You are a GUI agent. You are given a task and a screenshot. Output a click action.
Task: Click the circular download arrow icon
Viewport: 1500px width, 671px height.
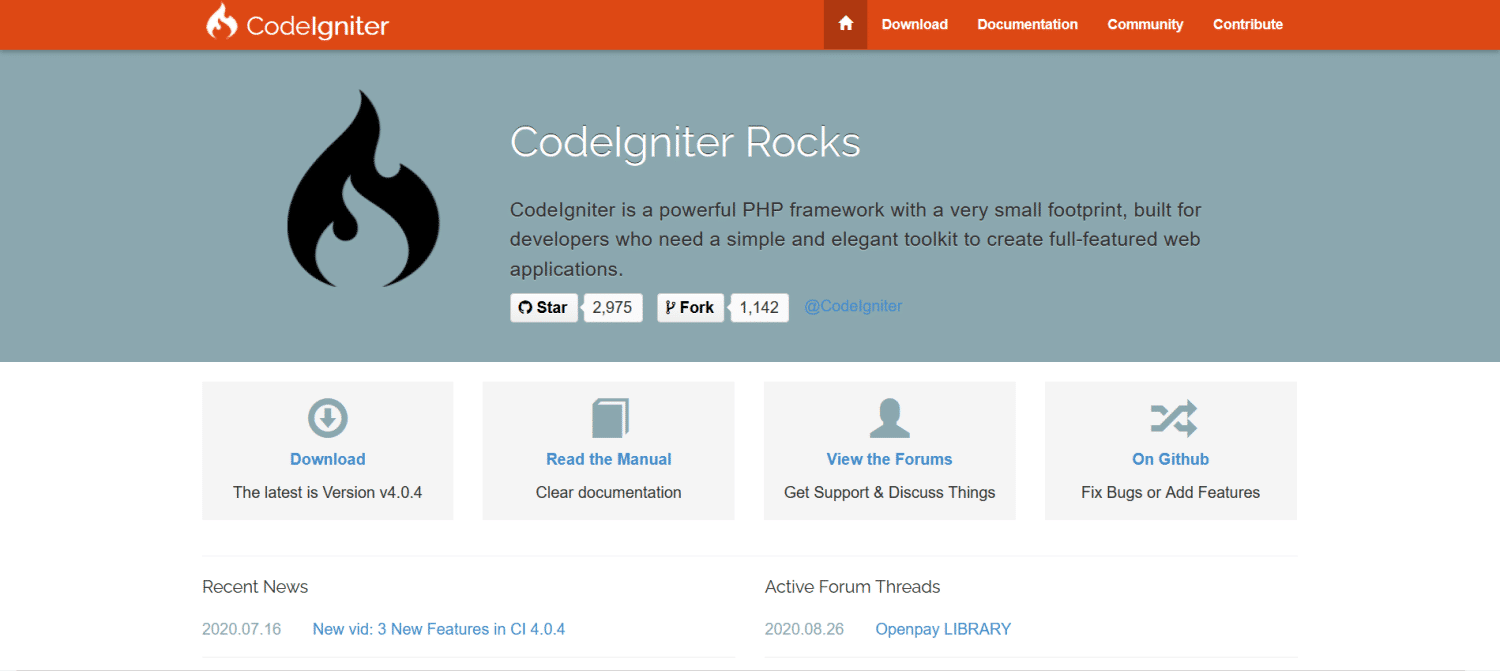[x=327, y=418]
